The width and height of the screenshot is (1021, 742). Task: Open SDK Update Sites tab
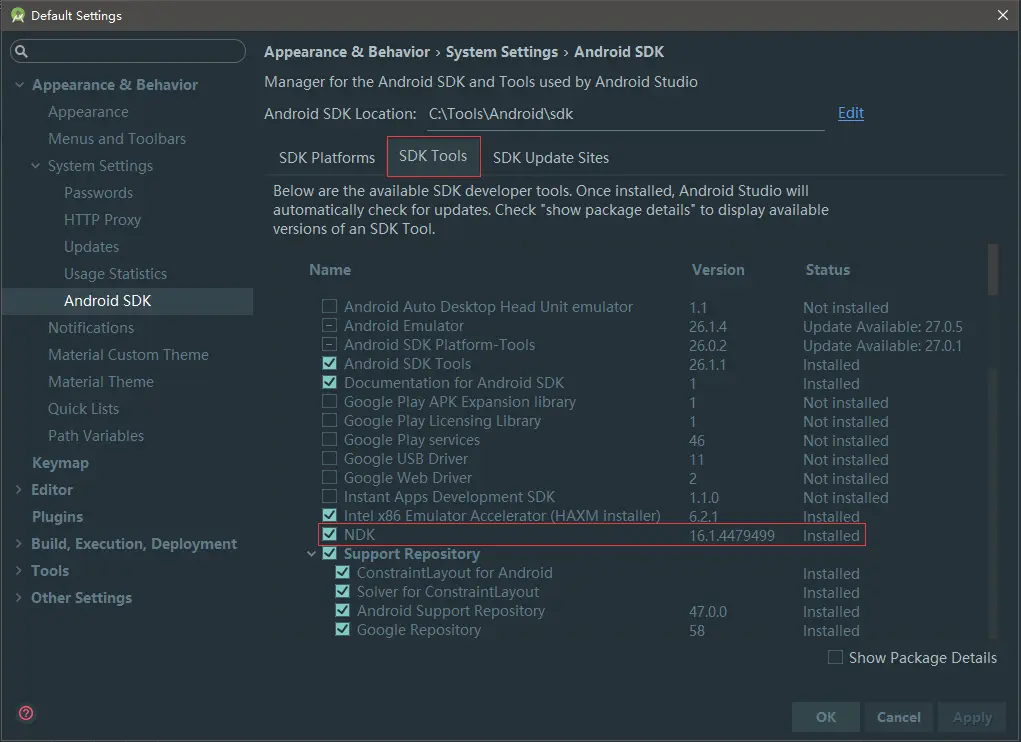(551, 158)
